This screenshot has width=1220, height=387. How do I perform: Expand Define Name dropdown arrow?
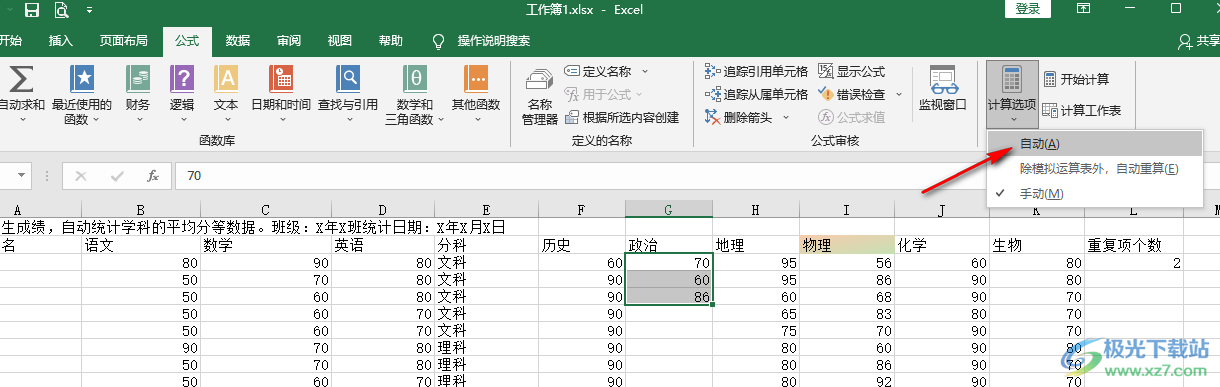point(644,71)
